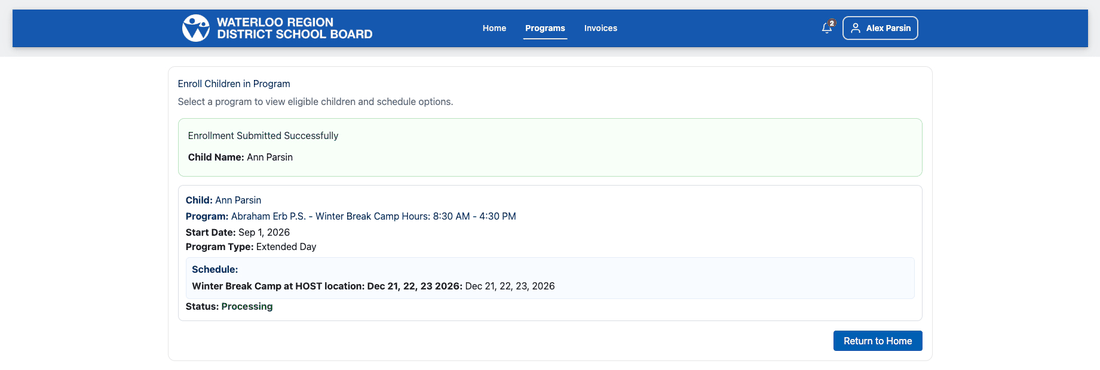
Task: Click the Return to Home button
Action: tap(878, 341)
